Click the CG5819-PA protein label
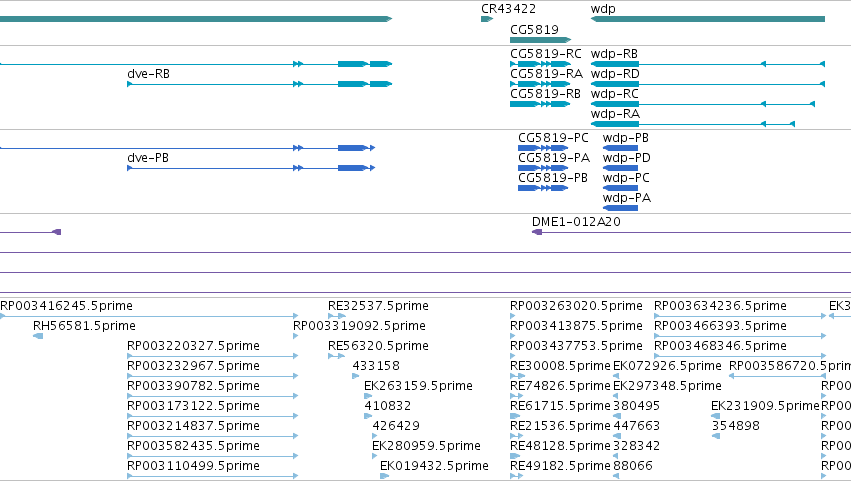The image size is (851, 481). (x=554, y=158)
